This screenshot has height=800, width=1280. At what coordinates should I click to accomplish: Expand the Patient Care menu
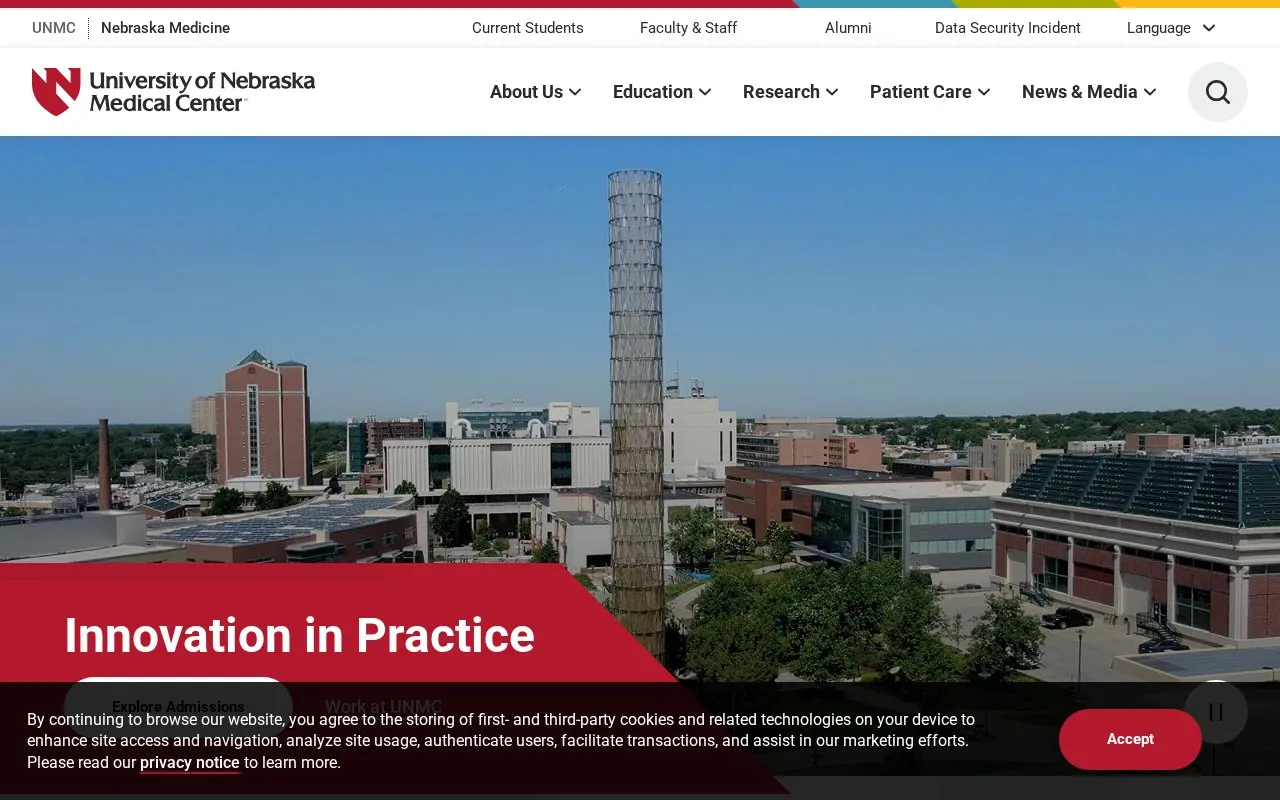(x=930, y=92)
